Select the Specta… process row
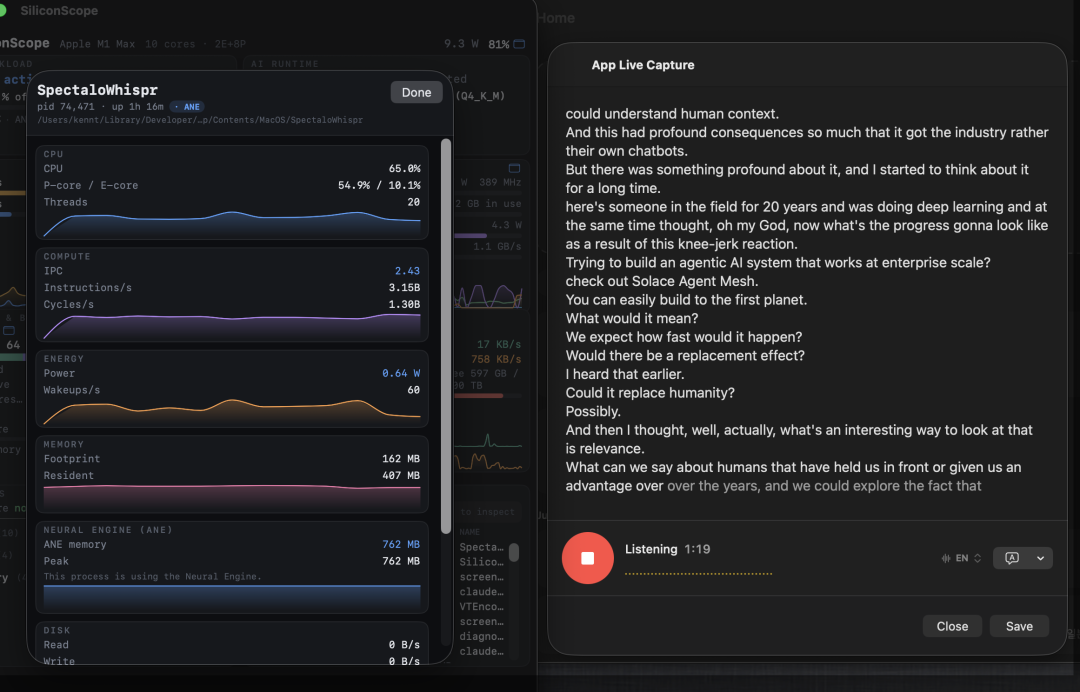The image size is (1080, 692). (481, 547)
